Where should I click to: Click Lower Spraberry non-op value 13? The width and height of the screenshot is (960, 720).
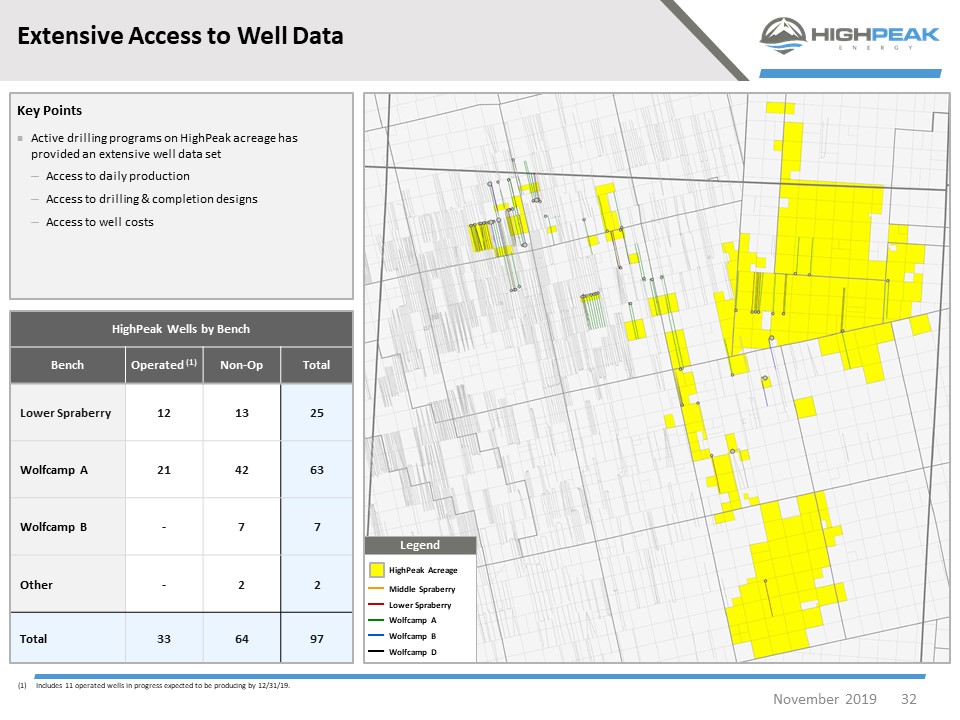[242, 413]
